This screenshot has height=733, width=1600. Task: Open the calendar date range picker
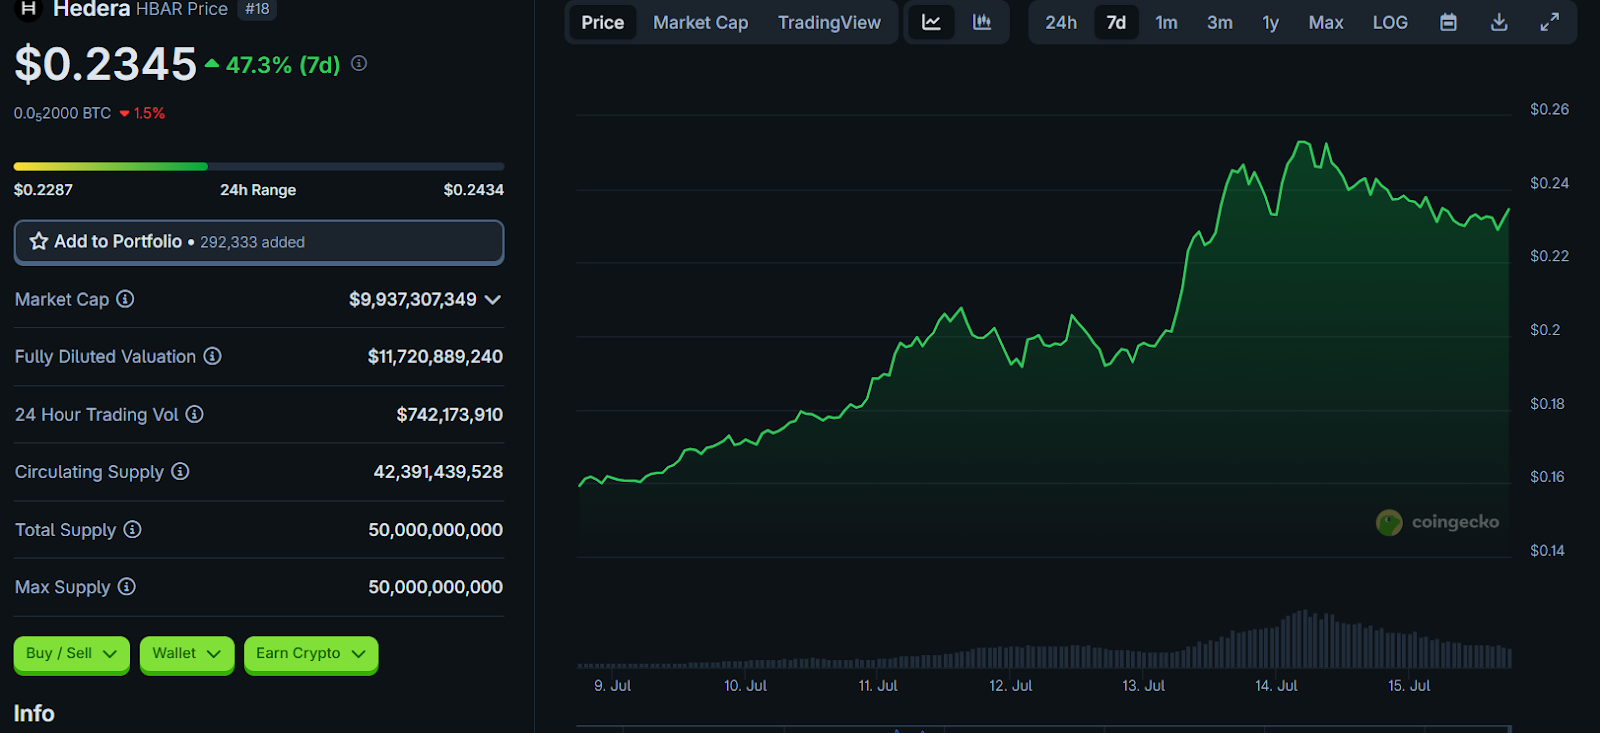point(1448,22)
